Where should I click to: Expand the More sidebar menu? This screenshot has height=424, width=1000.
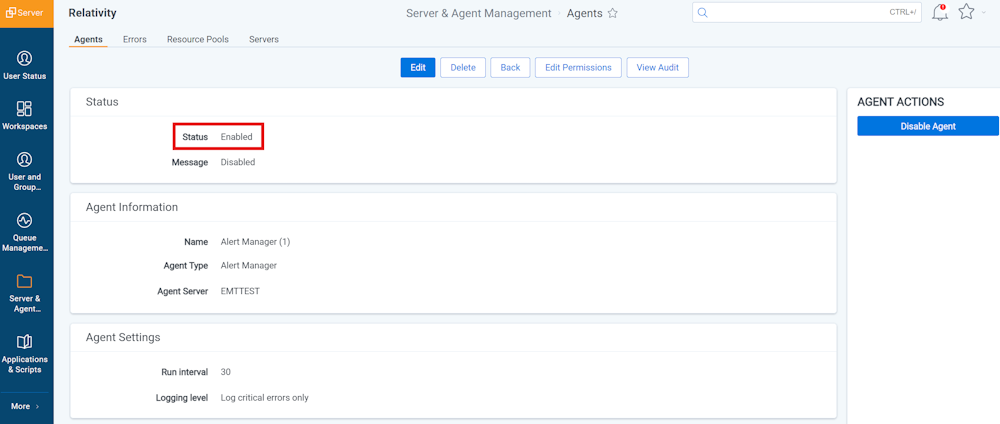27,406
